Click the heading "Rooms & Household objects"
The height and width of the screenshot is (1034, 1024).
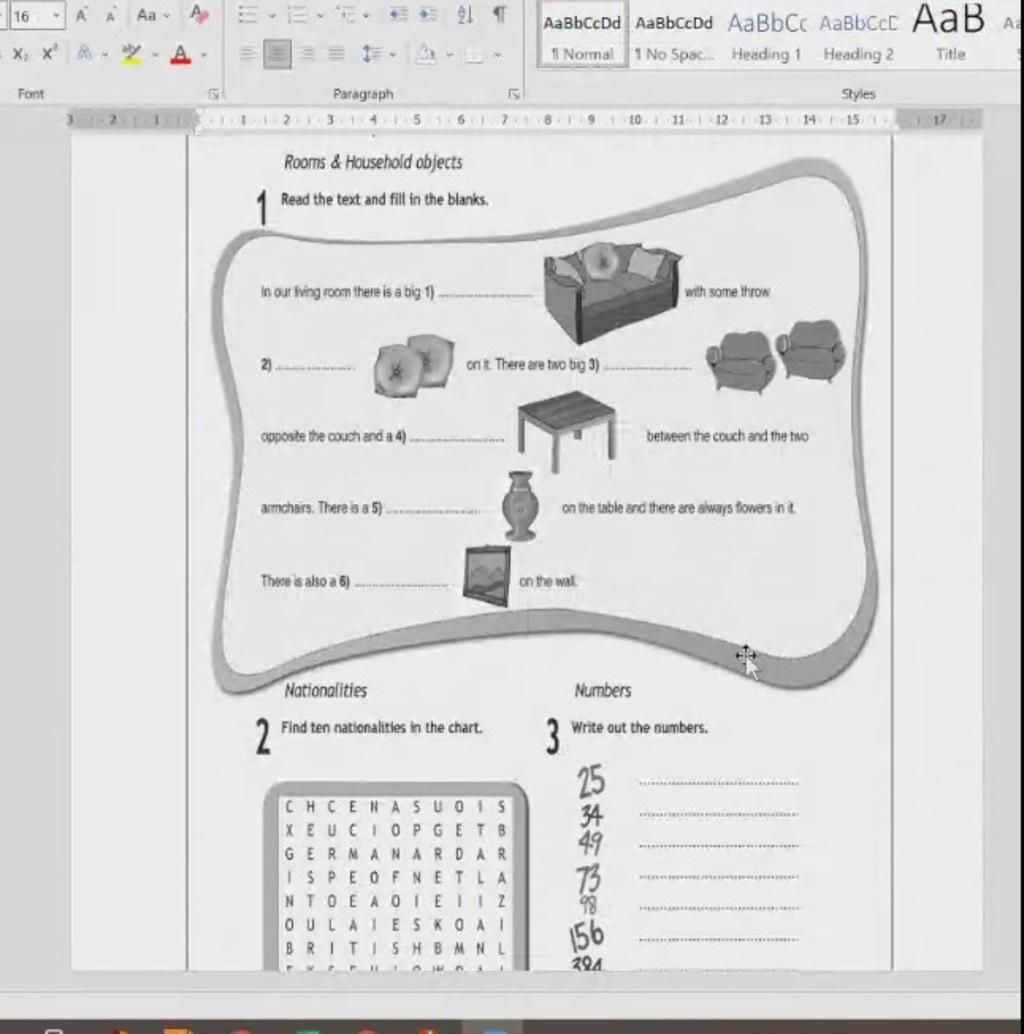(373, 162)
